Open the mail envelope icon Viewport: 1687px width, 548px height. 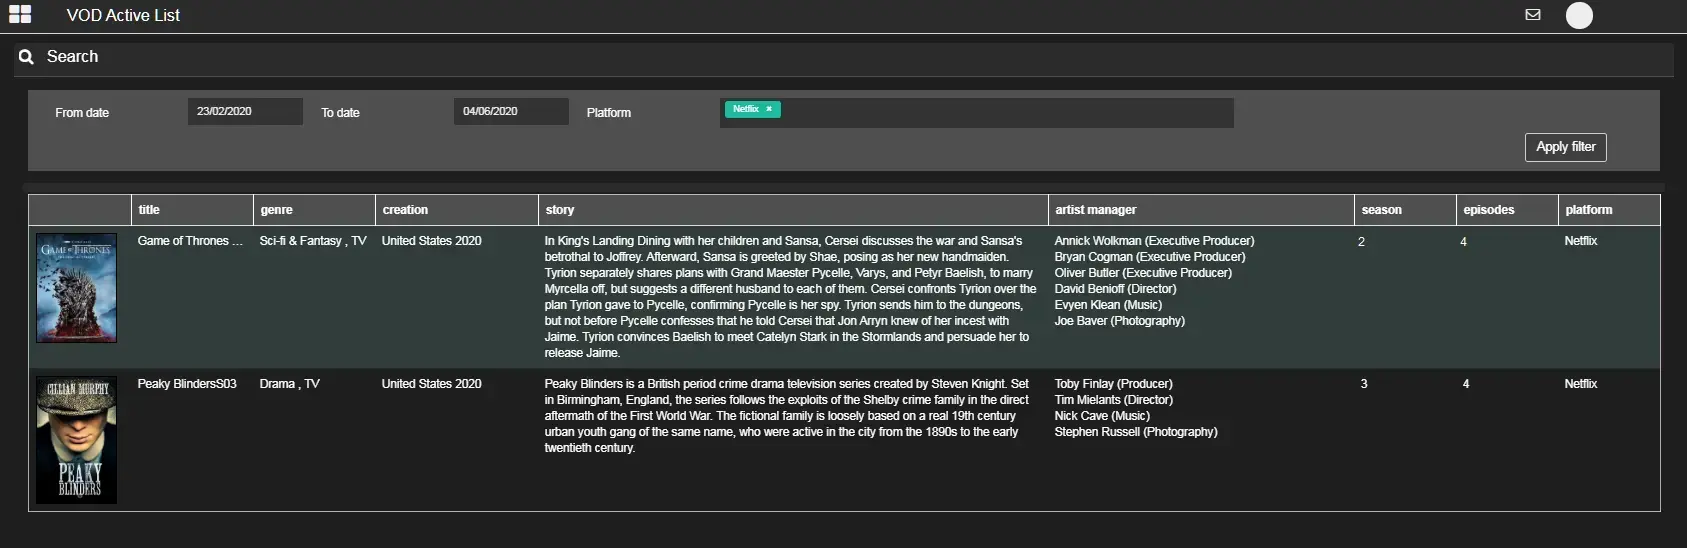point(1532,15)
